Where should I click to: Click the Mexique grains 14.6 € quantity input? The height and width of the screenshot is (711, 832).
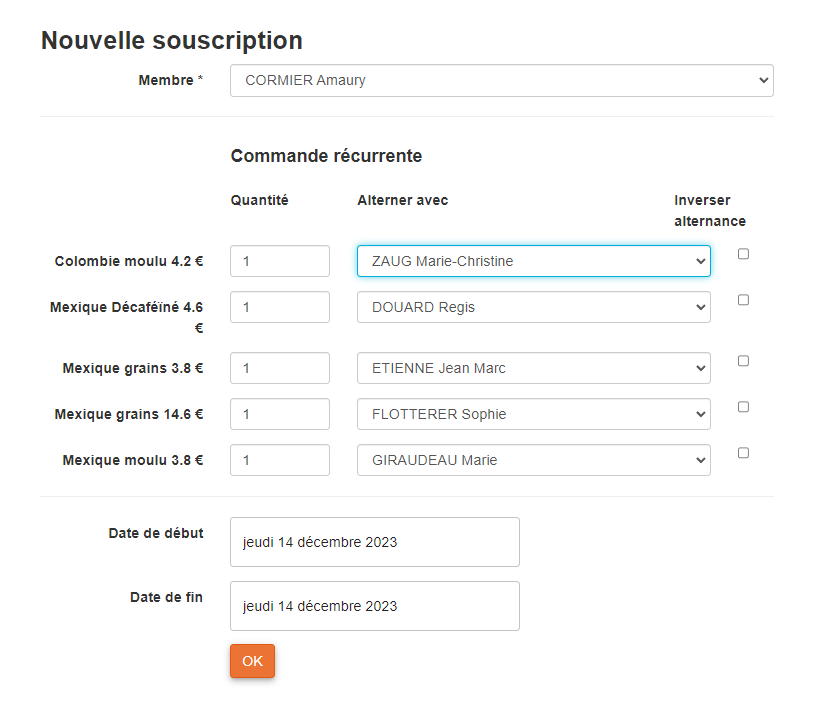pyautogui.click(x=279, y=414)
